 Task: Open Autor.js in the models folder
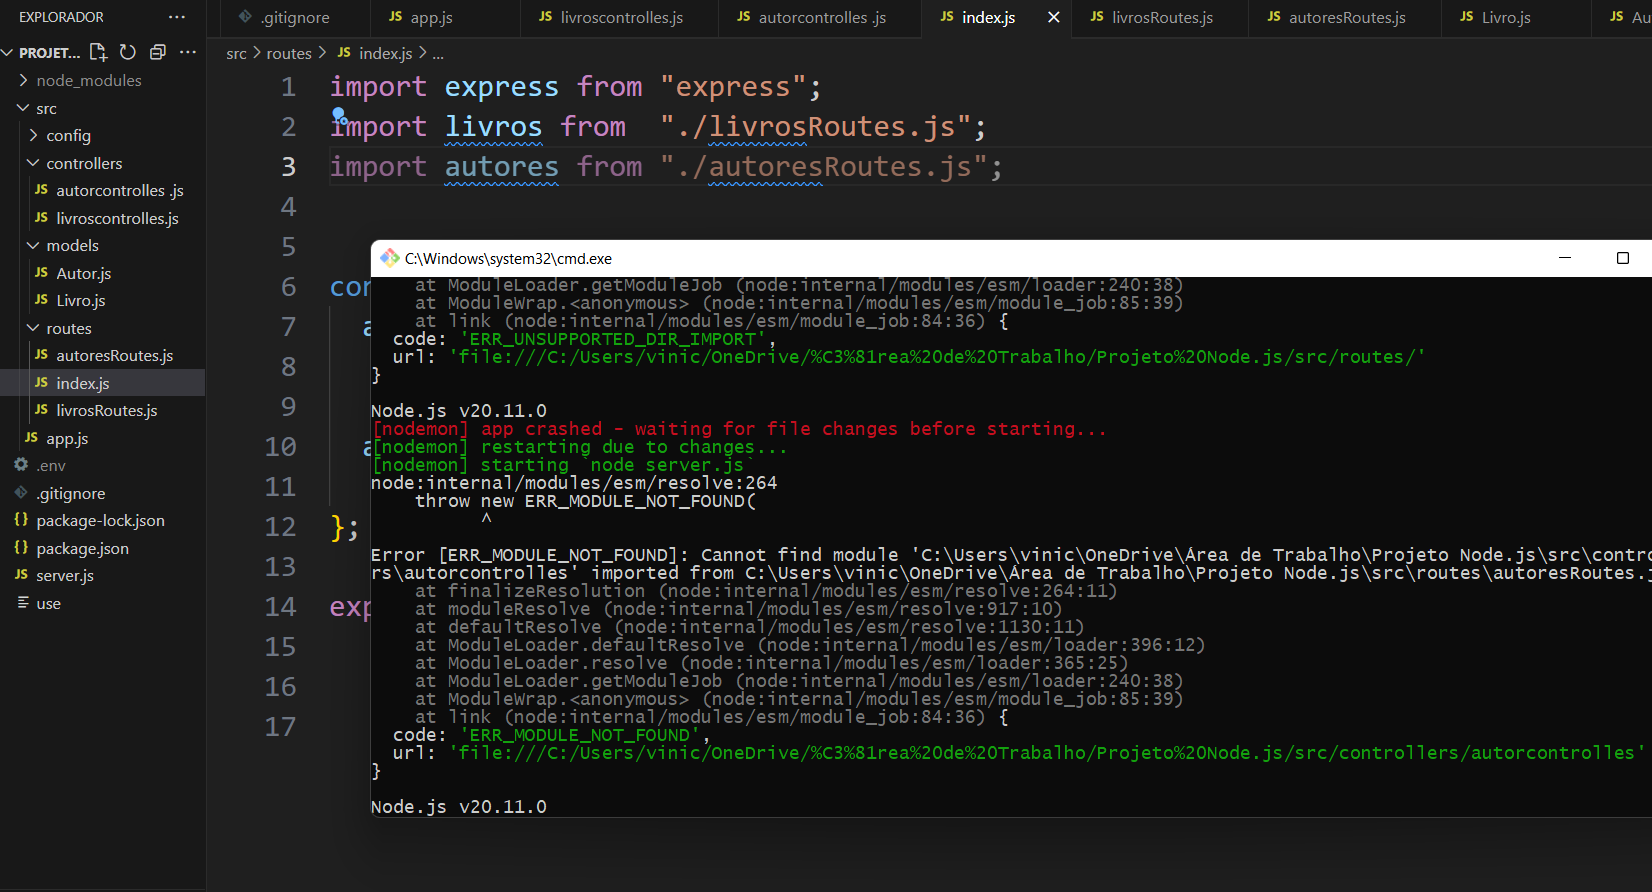tap(102, 273)
